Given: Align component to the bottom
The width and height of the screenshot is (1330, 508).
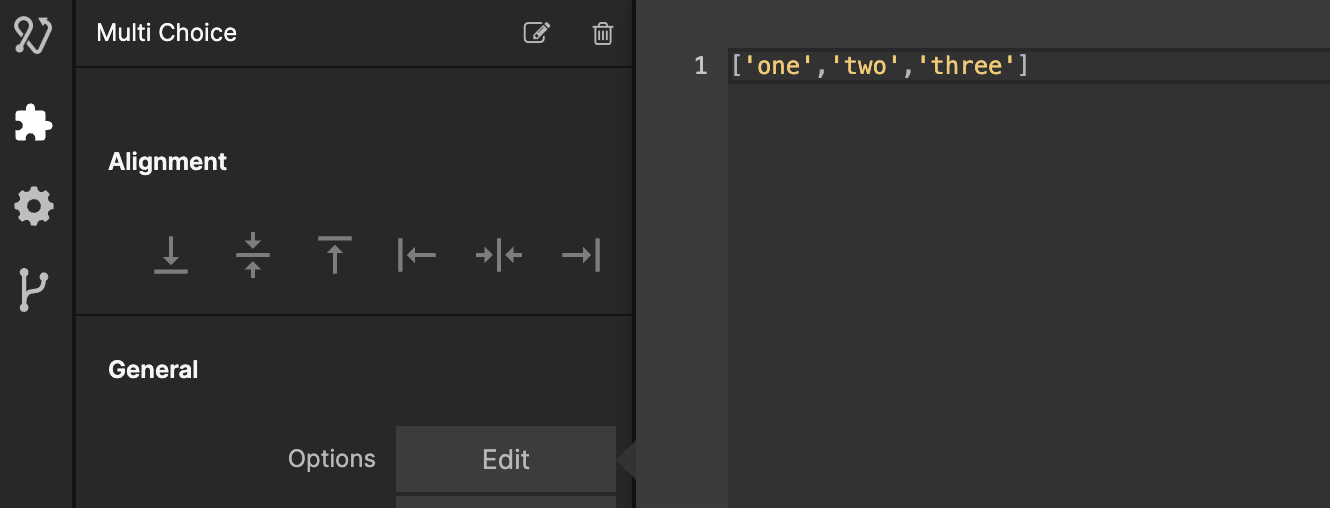Looking at the screenshot, I should coord(171,255).
